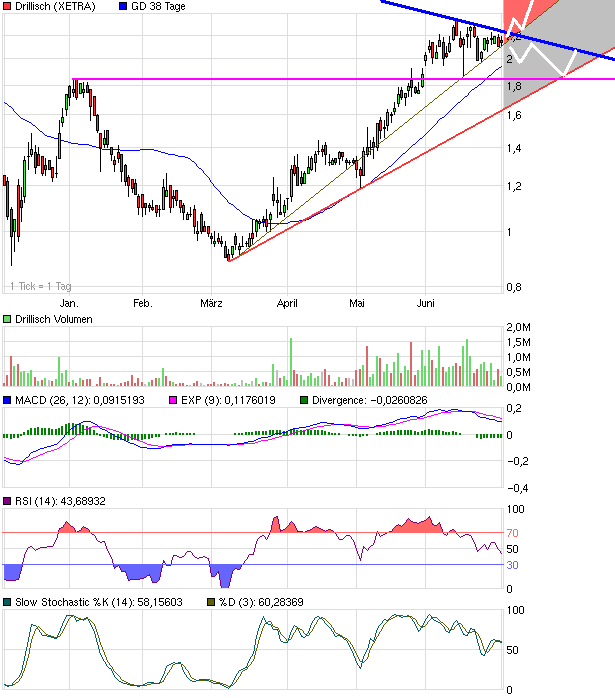Click the 'RSI (14): 43,68932' label
This screenshot has width=615, height=698.
pos(60,501)
